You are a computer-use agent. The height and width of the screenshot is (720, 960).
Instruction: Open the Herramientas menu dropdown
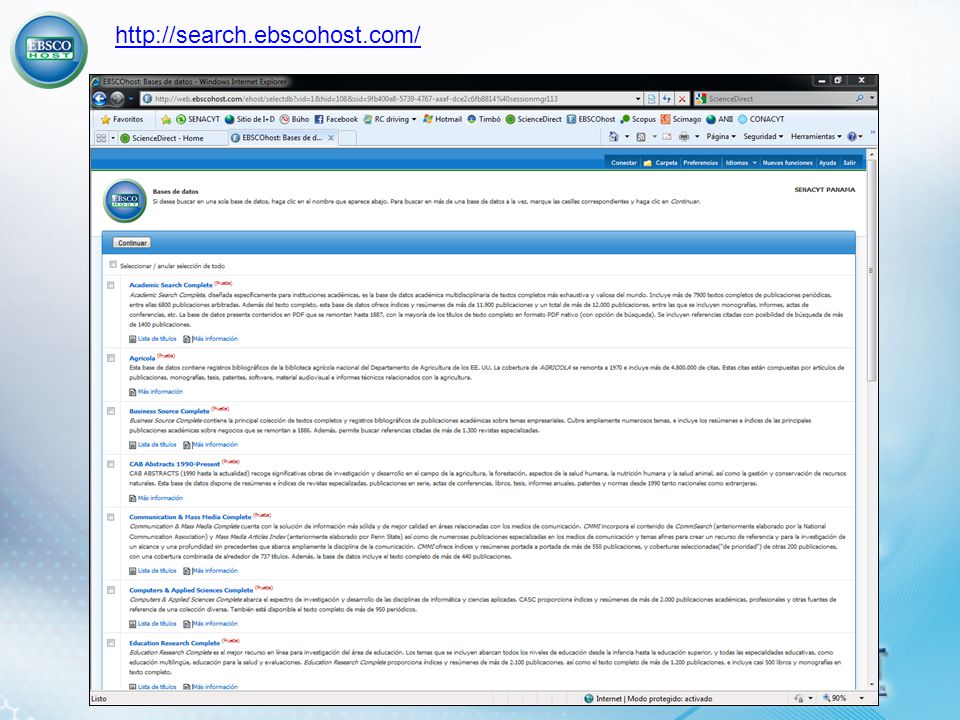coord(816,137)
